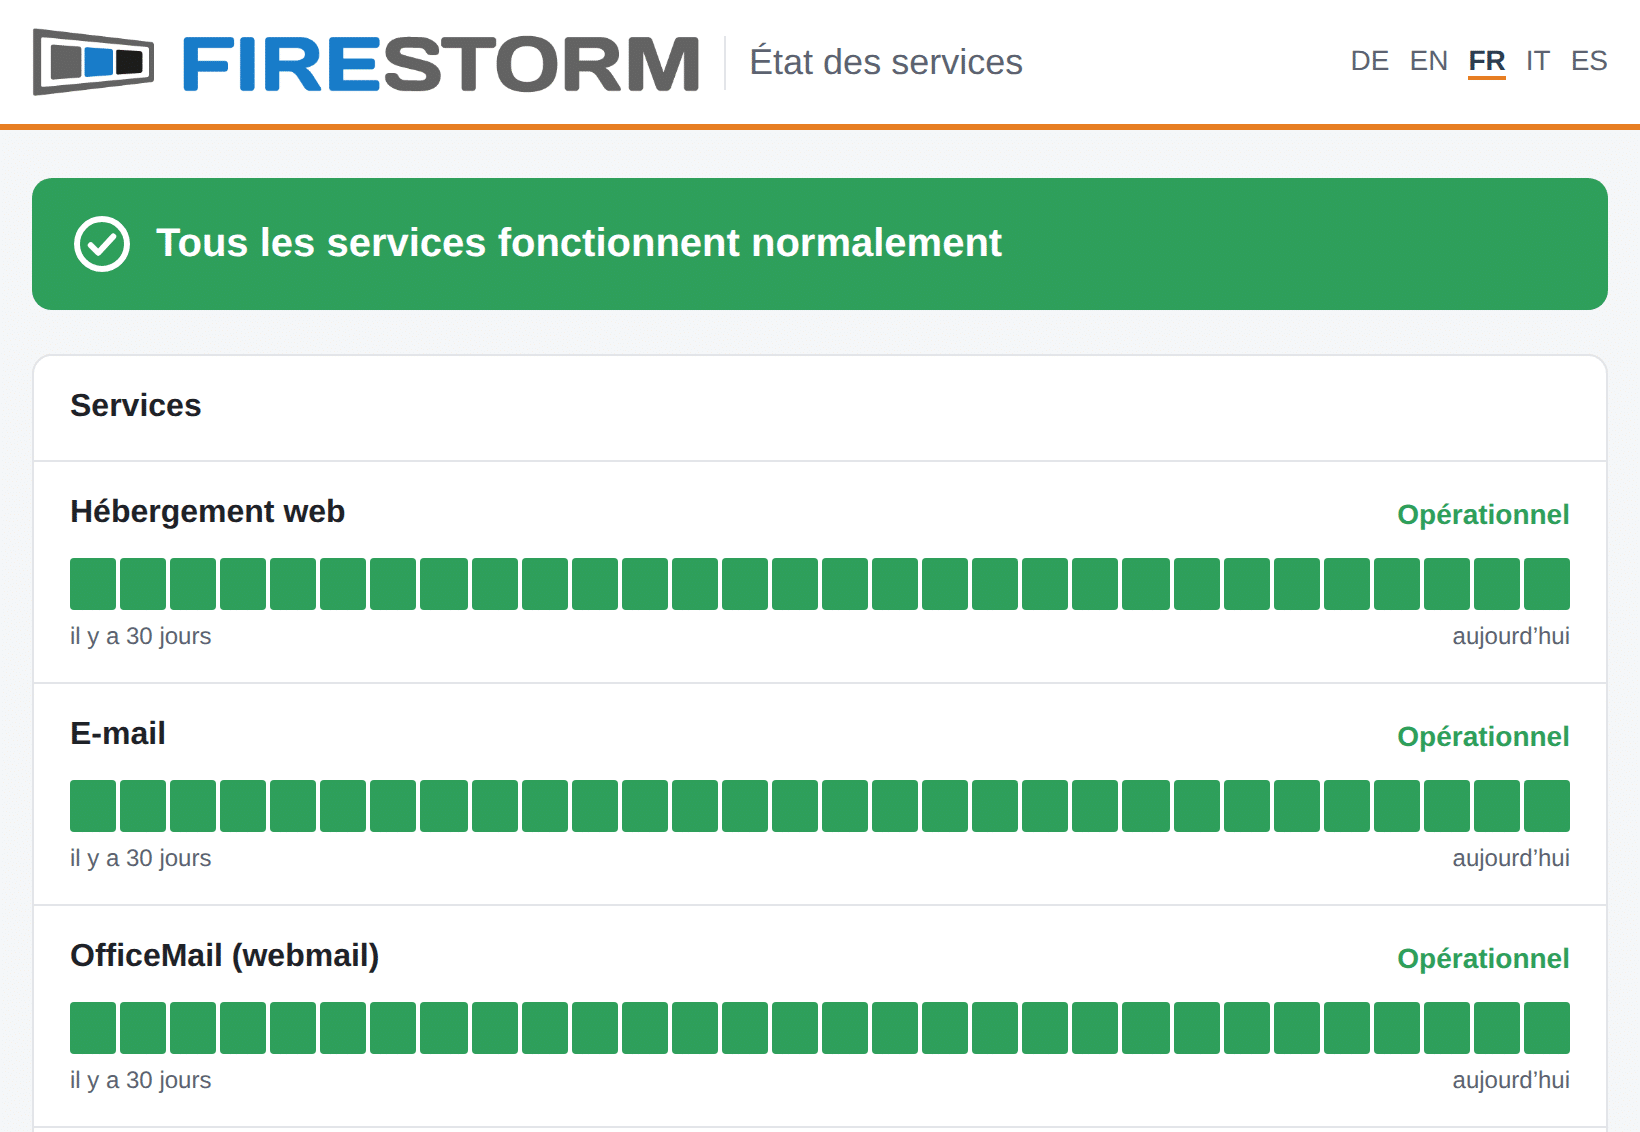Click the 'Hébergement web' service name

[207, 511]
